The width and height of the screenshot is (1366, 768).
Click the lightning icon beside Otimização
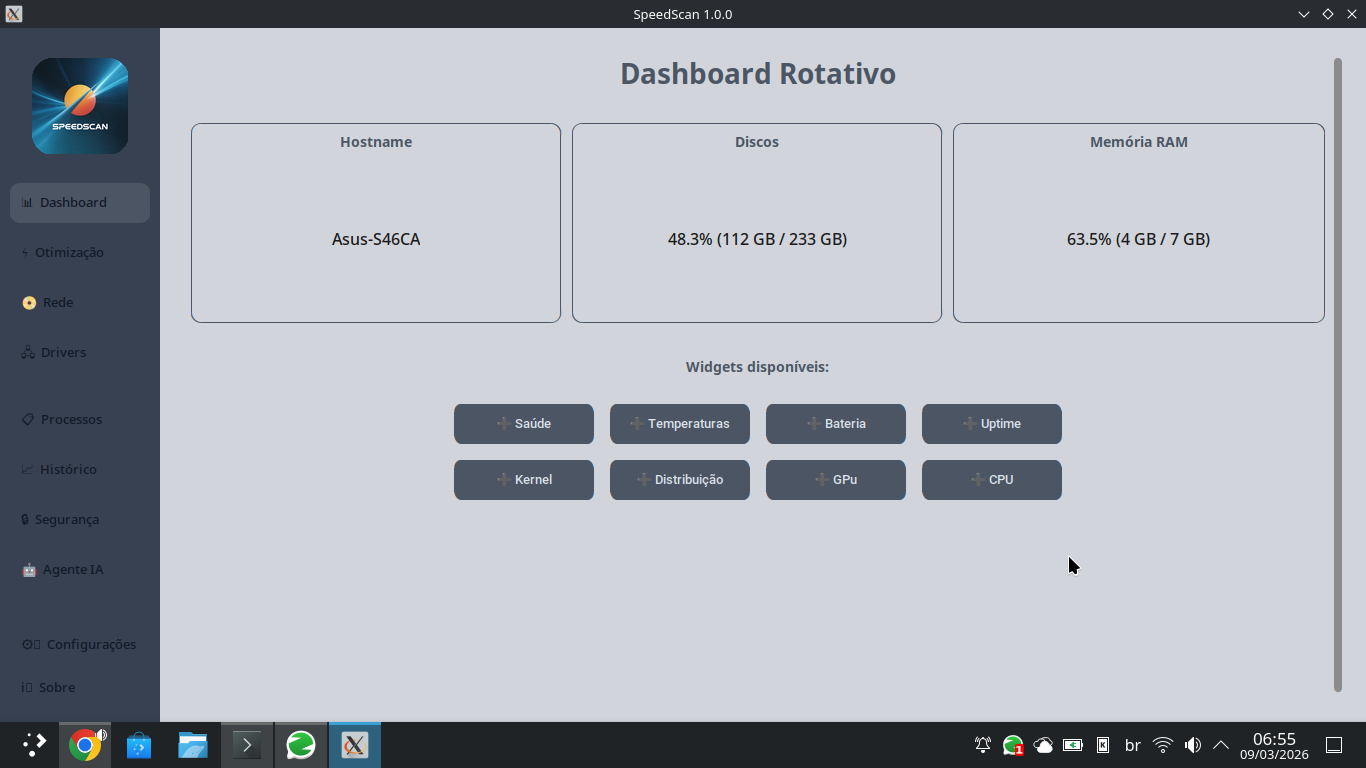(x=24, y=252)
